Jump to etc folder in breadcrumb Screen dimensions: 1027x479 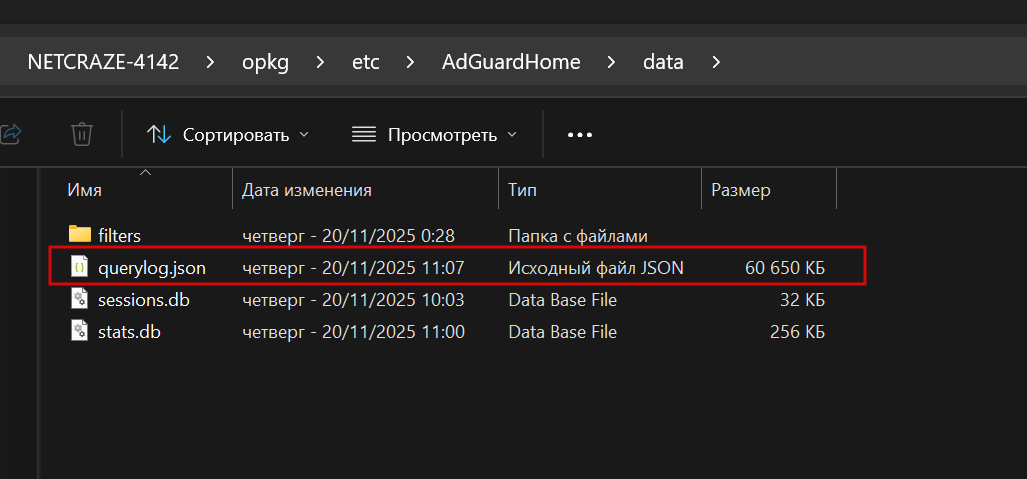click(365, 62)
